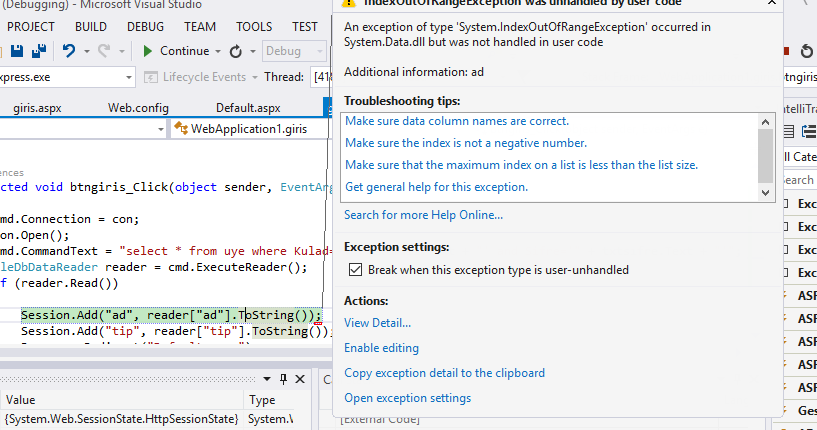
Task: Click the HttpSessionState value cell
Action: point(121,419)
